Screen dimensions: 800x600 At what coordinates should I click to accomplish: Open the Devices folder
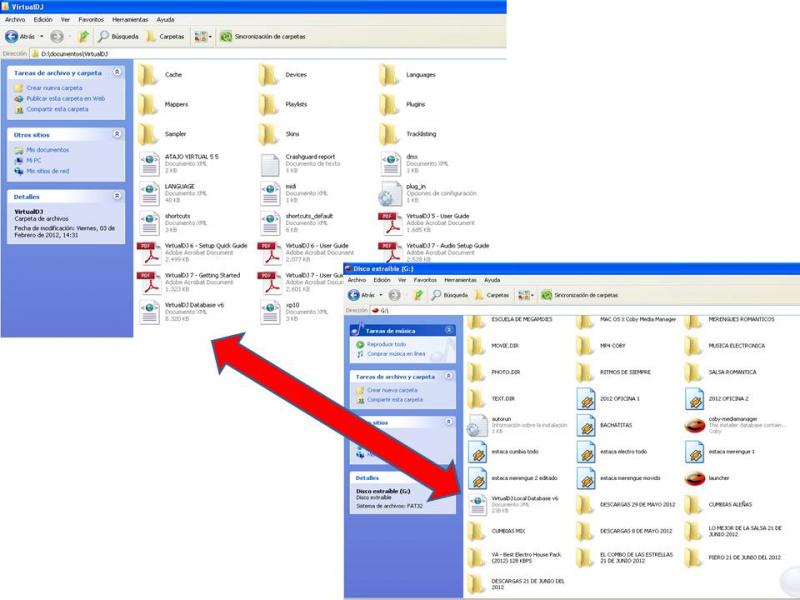coord(282,75)
